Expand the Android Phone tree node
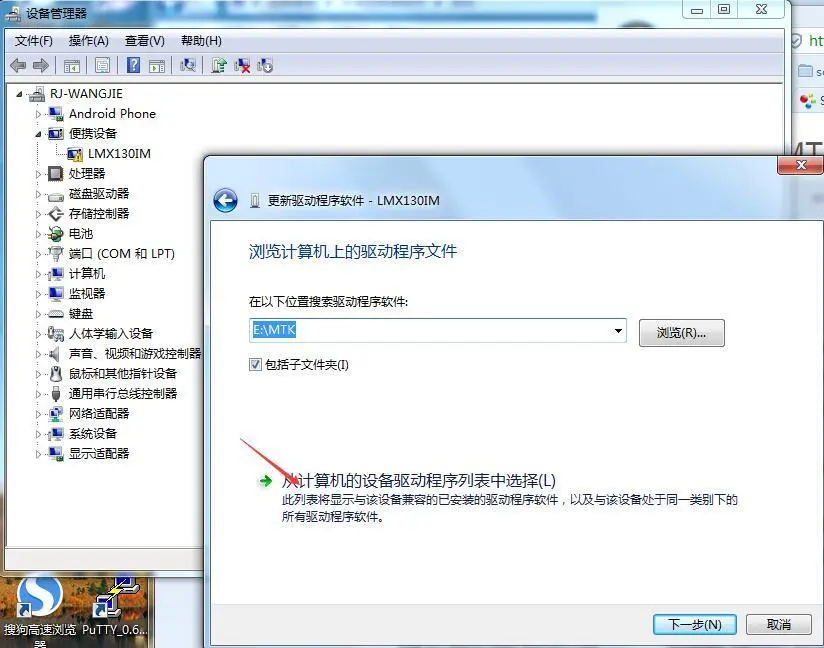Image resolution: width=824 pixels, height=648 pixels. tap(39, 113)
